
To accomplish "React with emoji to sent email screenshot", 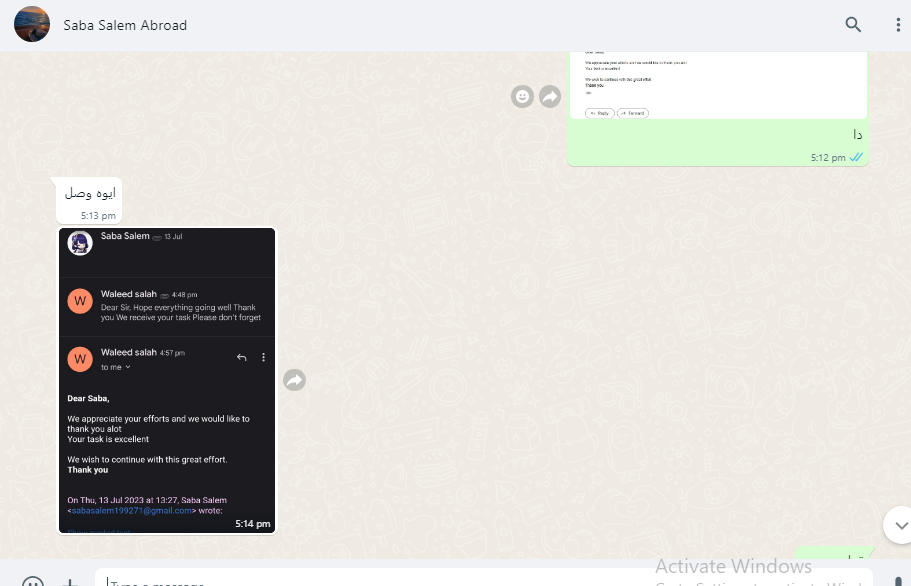I will (x=522, y=96).
